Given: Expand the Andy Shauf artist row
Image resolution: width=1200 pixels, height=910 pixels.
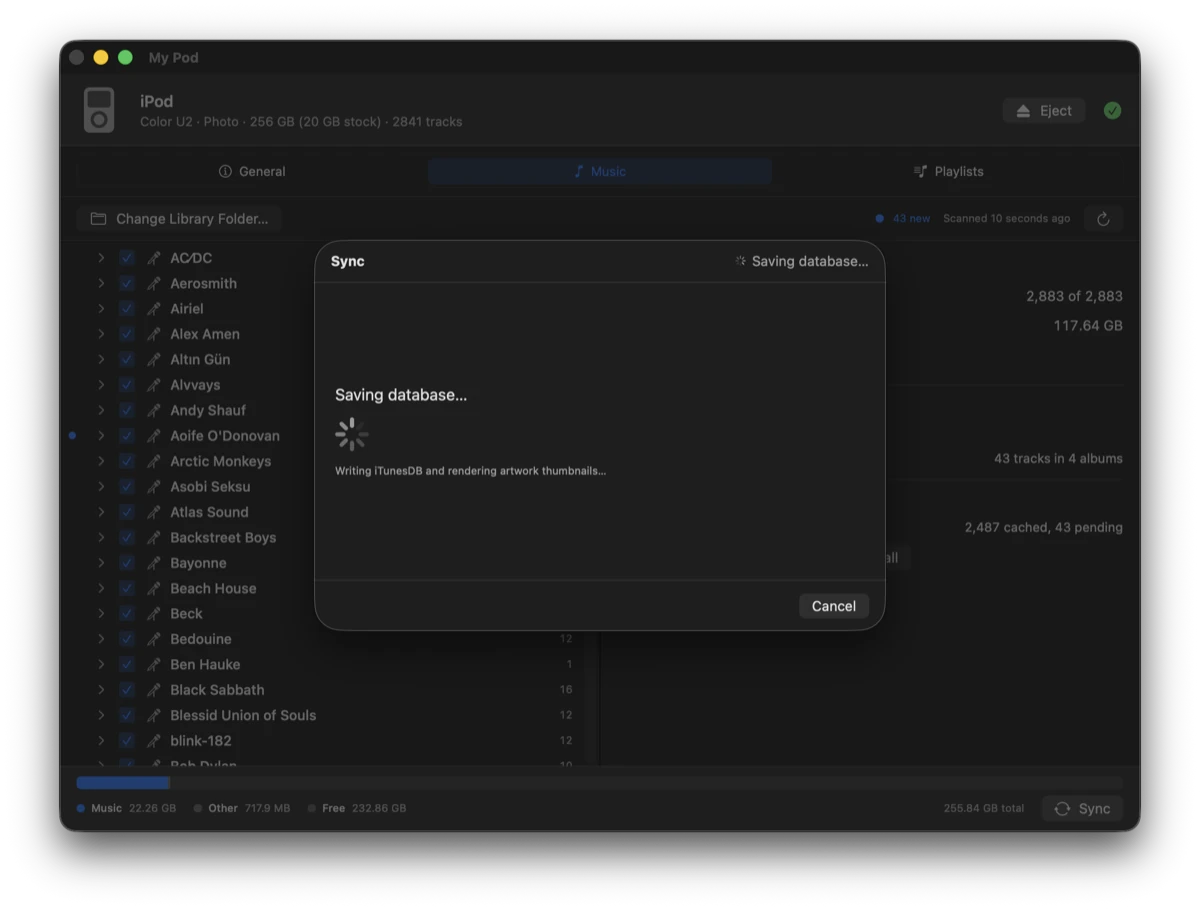Looking at the screenshot, I should [101, 410].
